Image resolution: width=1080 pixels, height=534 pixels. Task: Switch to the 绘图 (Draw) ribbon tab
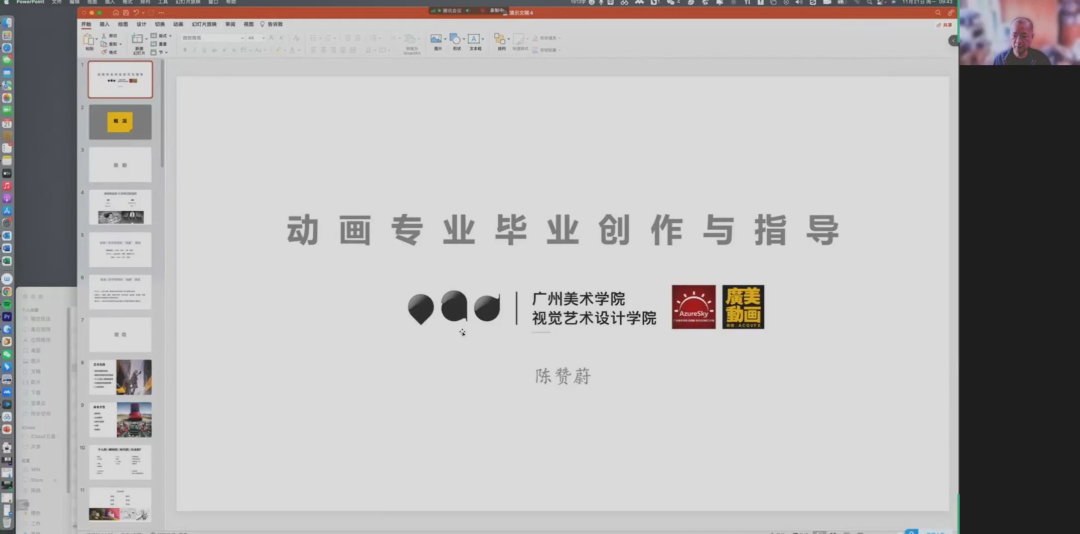123,24
